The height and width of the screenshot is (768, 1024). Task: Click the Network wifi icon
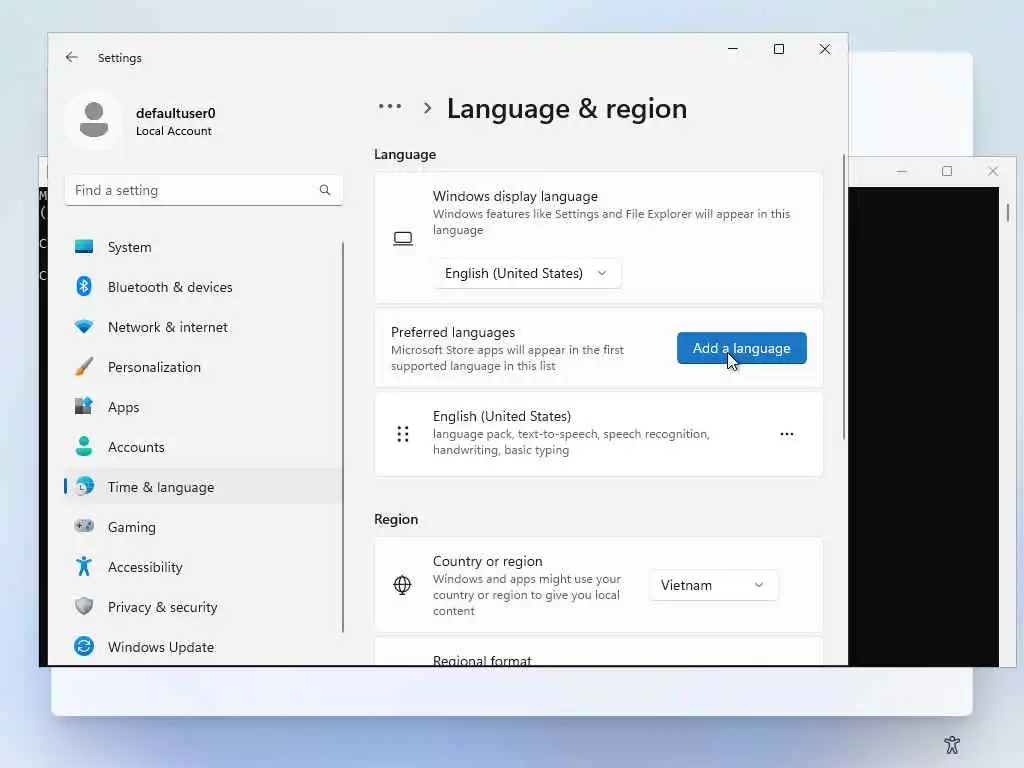[x=84, y=327]
